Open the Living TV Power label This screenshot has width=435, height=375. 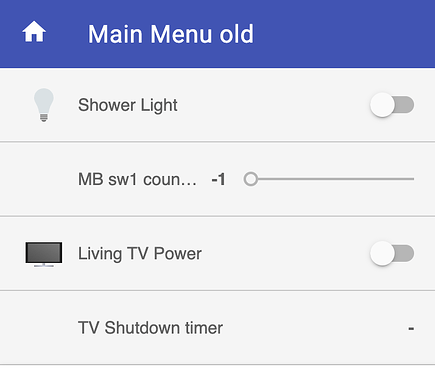pos(140,254)
